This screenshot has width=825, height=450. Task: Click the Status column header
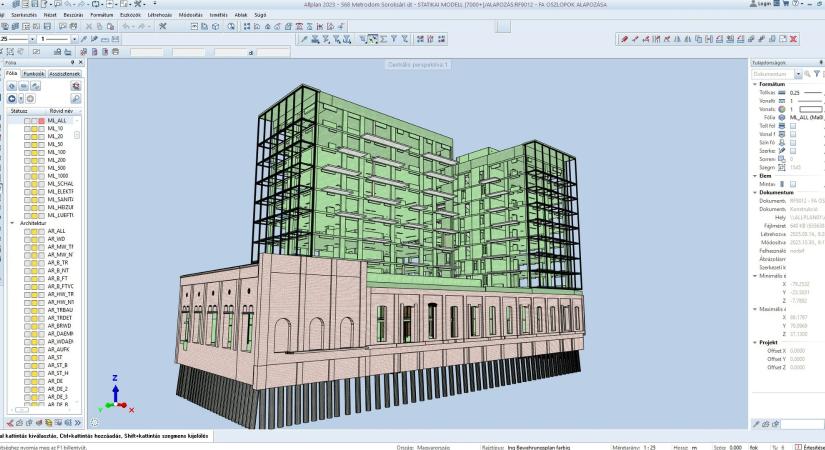[19, 111]
